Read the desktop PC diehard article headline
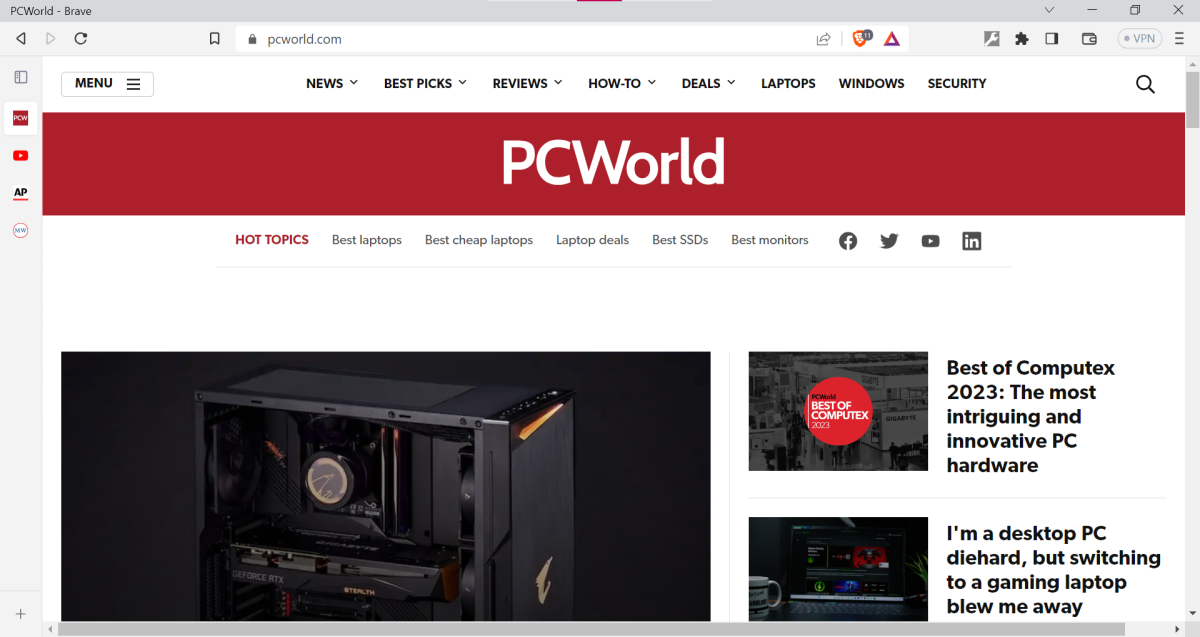Screen dimensions: 1200x637 [1054, 570]
